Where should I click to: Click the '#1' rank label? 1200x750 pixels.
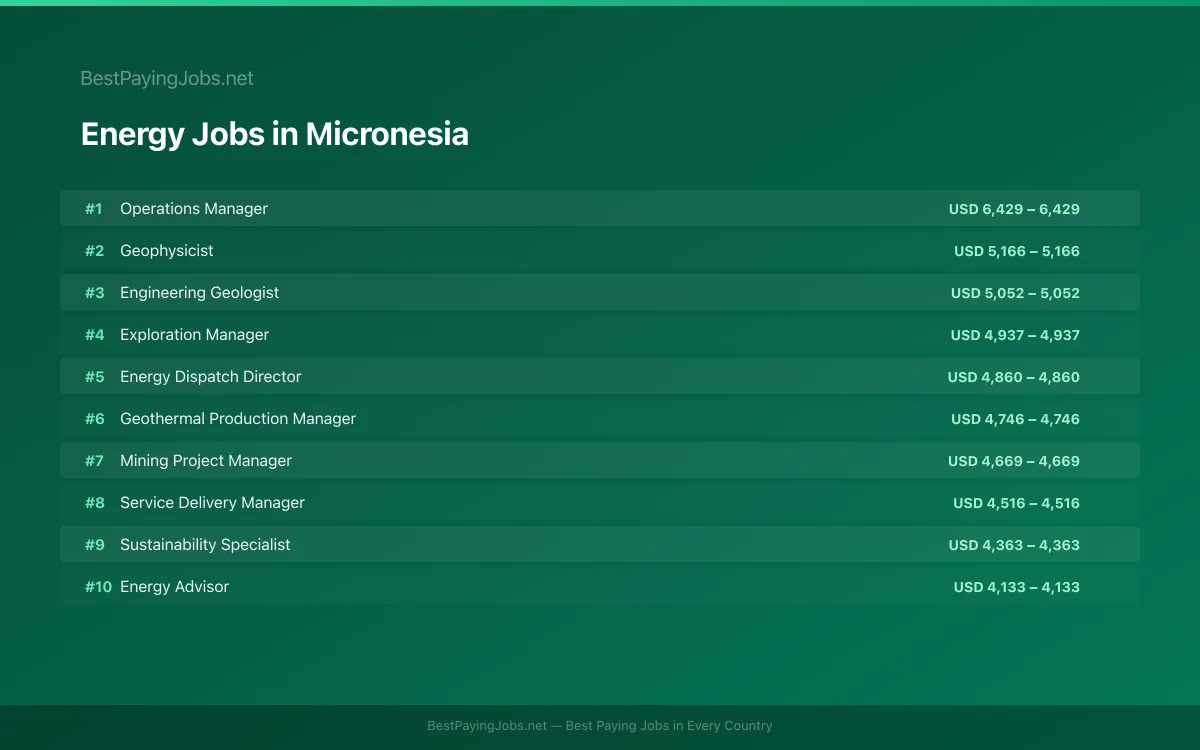coord(94,209)
